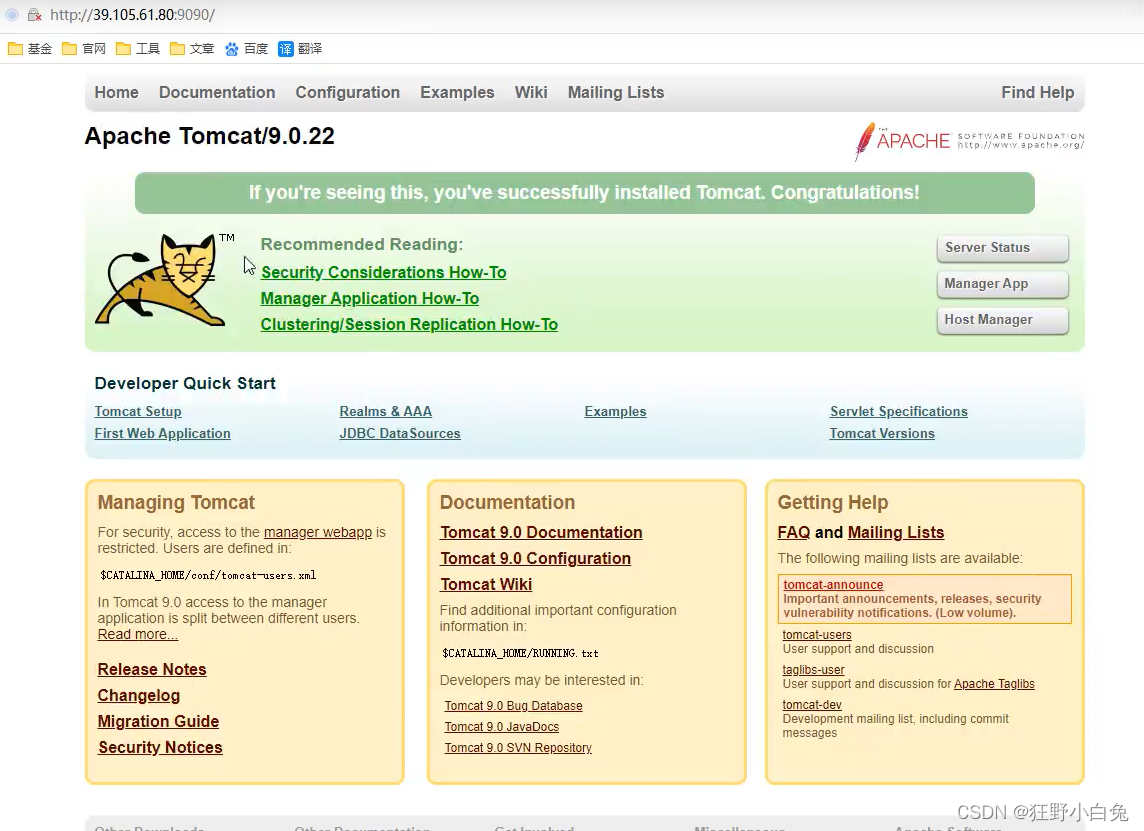Open the tomcat-announce mailing list link
Image resolution: width=1144 pixels, height=831 pixels.
[x=833, y=585]
